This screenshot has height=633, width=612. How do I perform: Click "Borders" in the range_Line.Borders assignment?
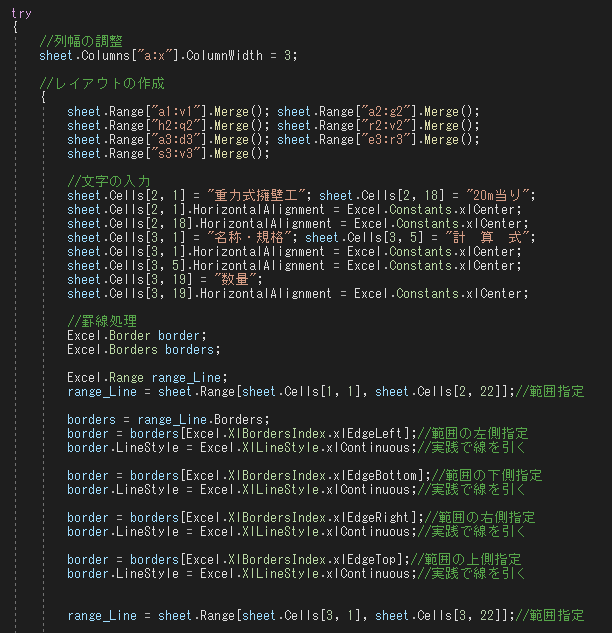238,419
